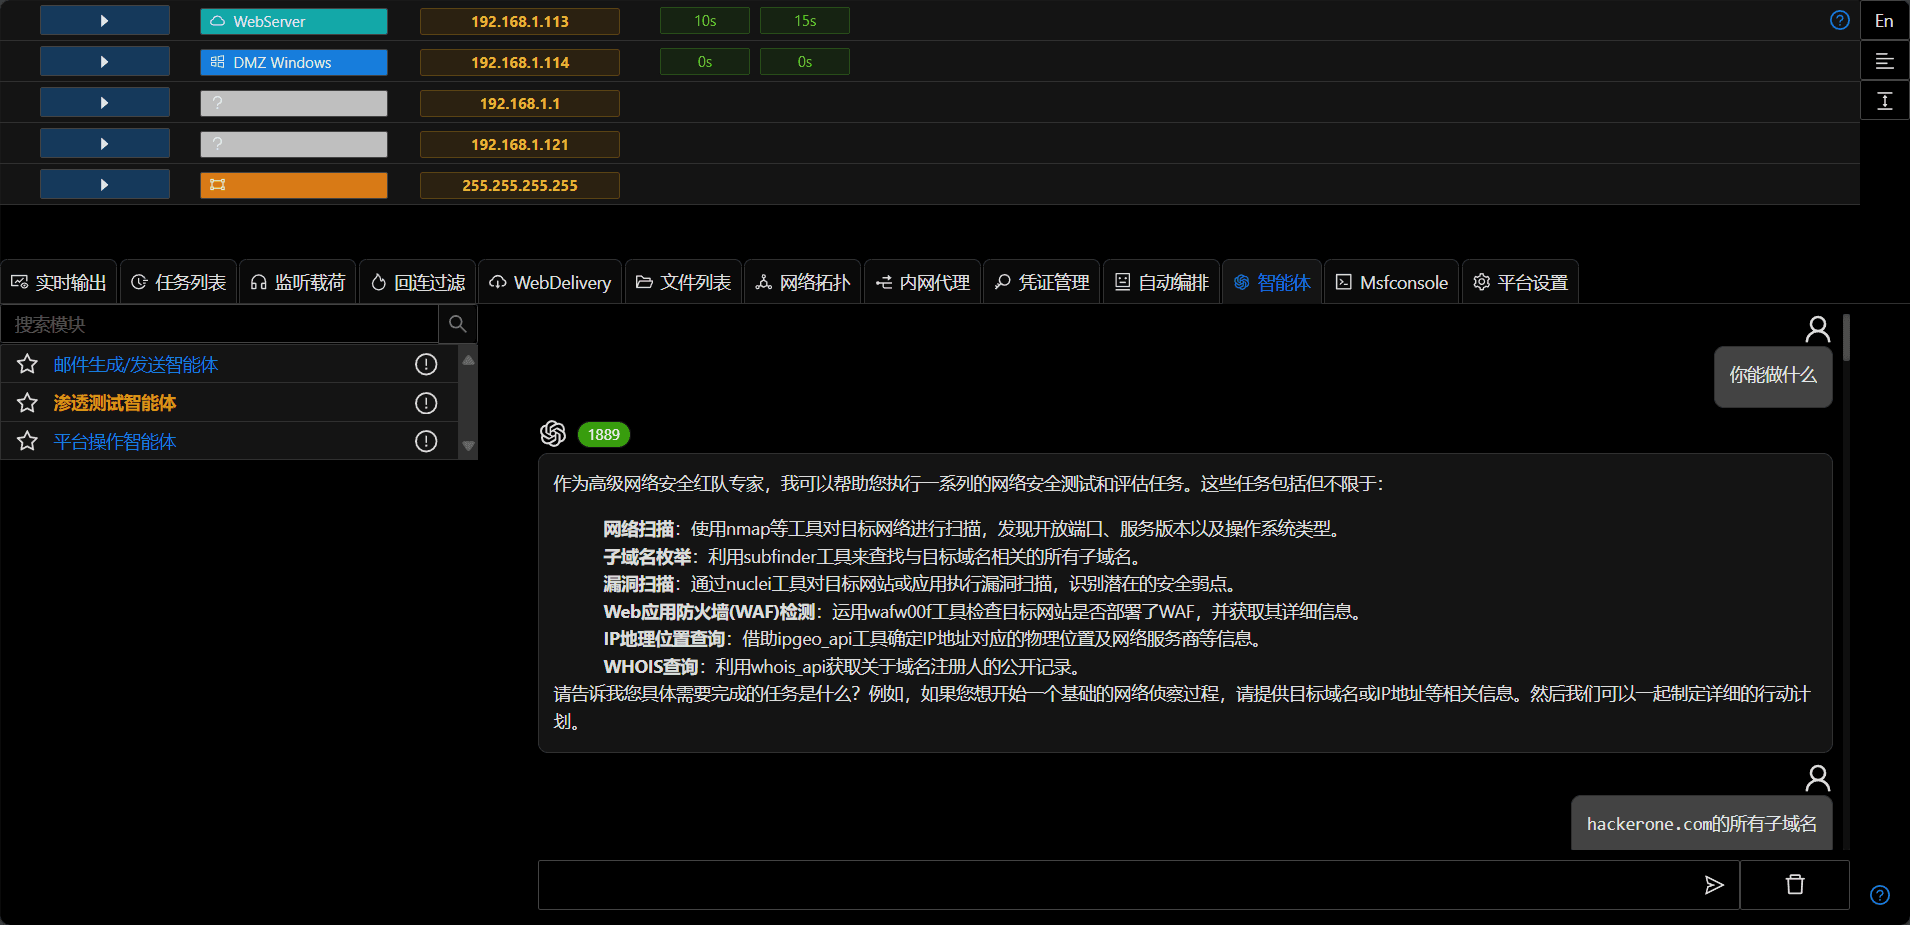Star the 邮件生成/发送智能体 module

[x=27, y=364]
